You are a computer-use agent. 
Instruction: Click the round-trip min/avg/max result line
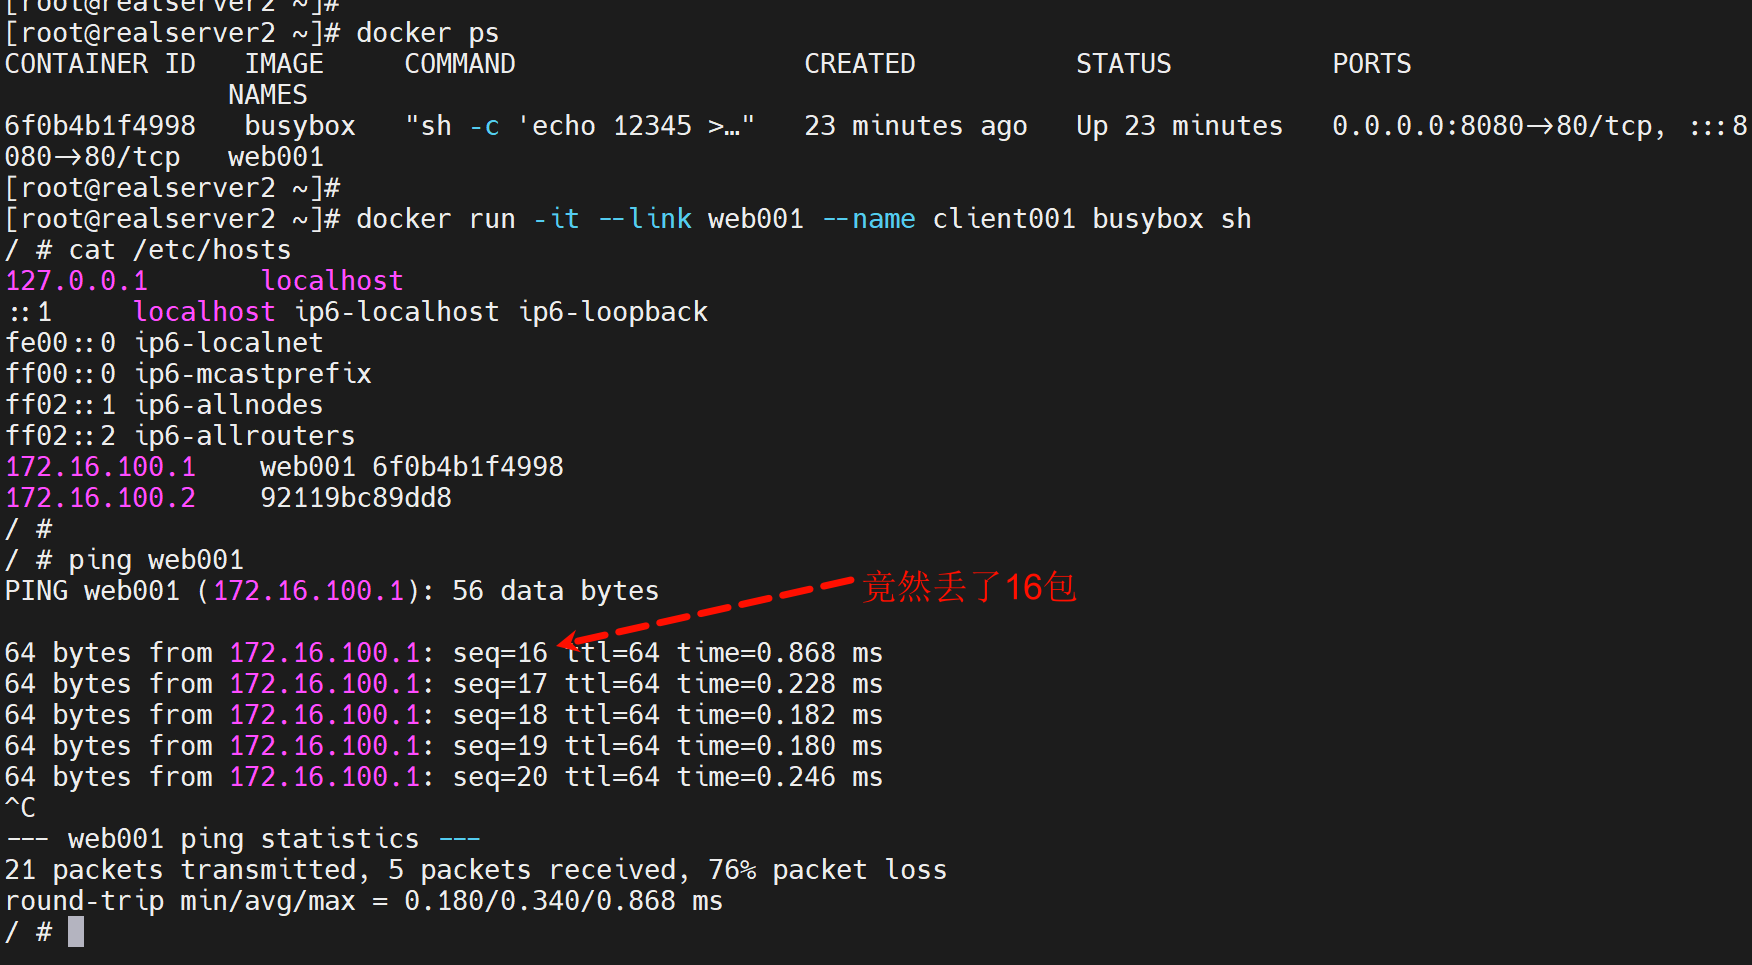pyautogui.click(x=363, y=901)
